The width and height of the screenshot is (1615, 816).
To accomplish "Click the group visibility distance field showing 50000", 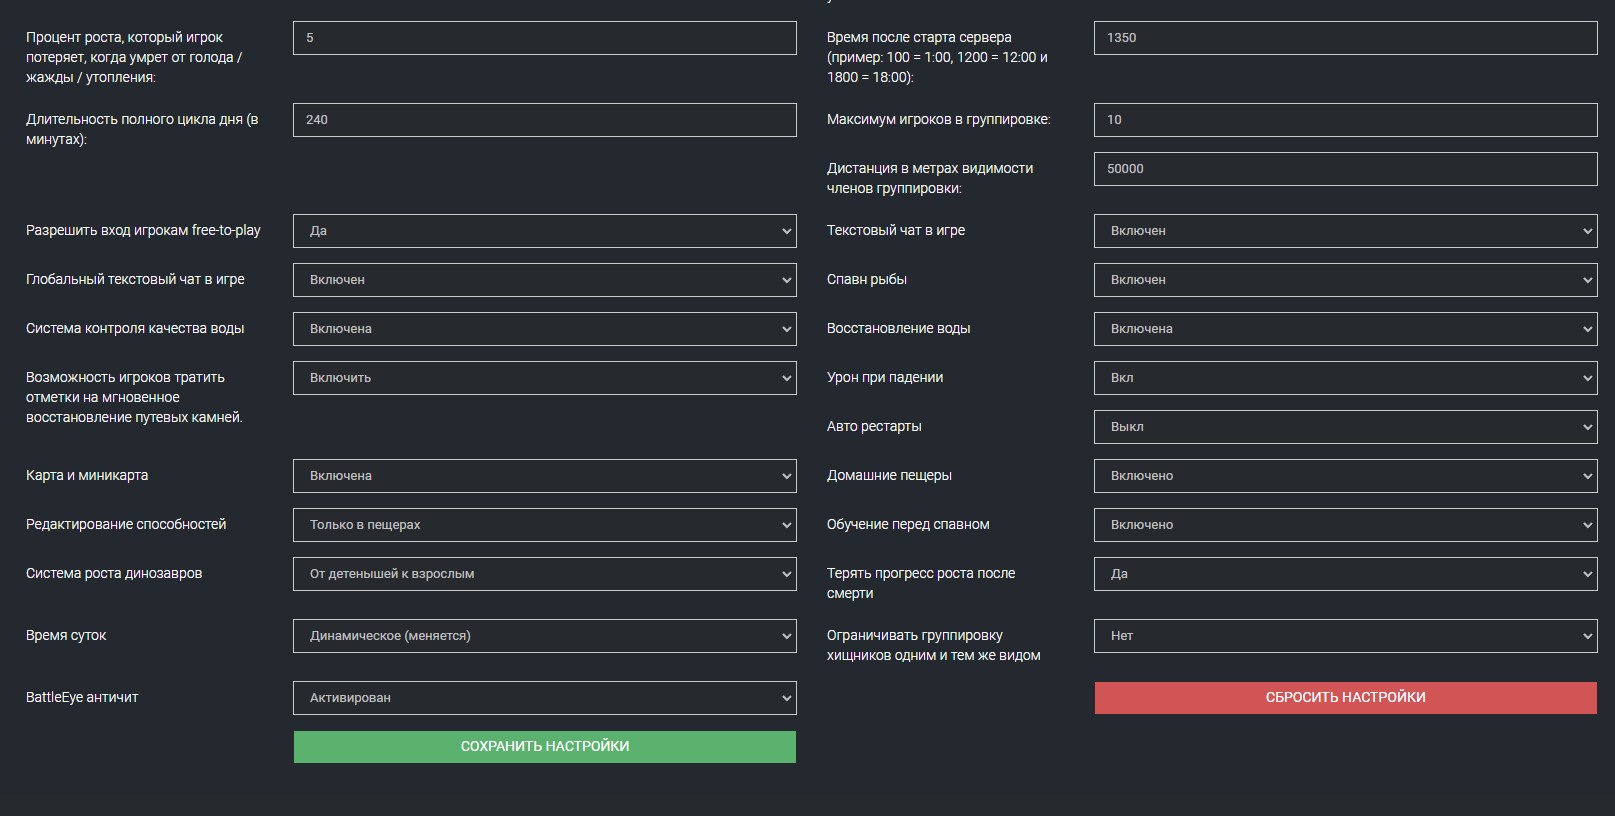I will click(1345, 169).
